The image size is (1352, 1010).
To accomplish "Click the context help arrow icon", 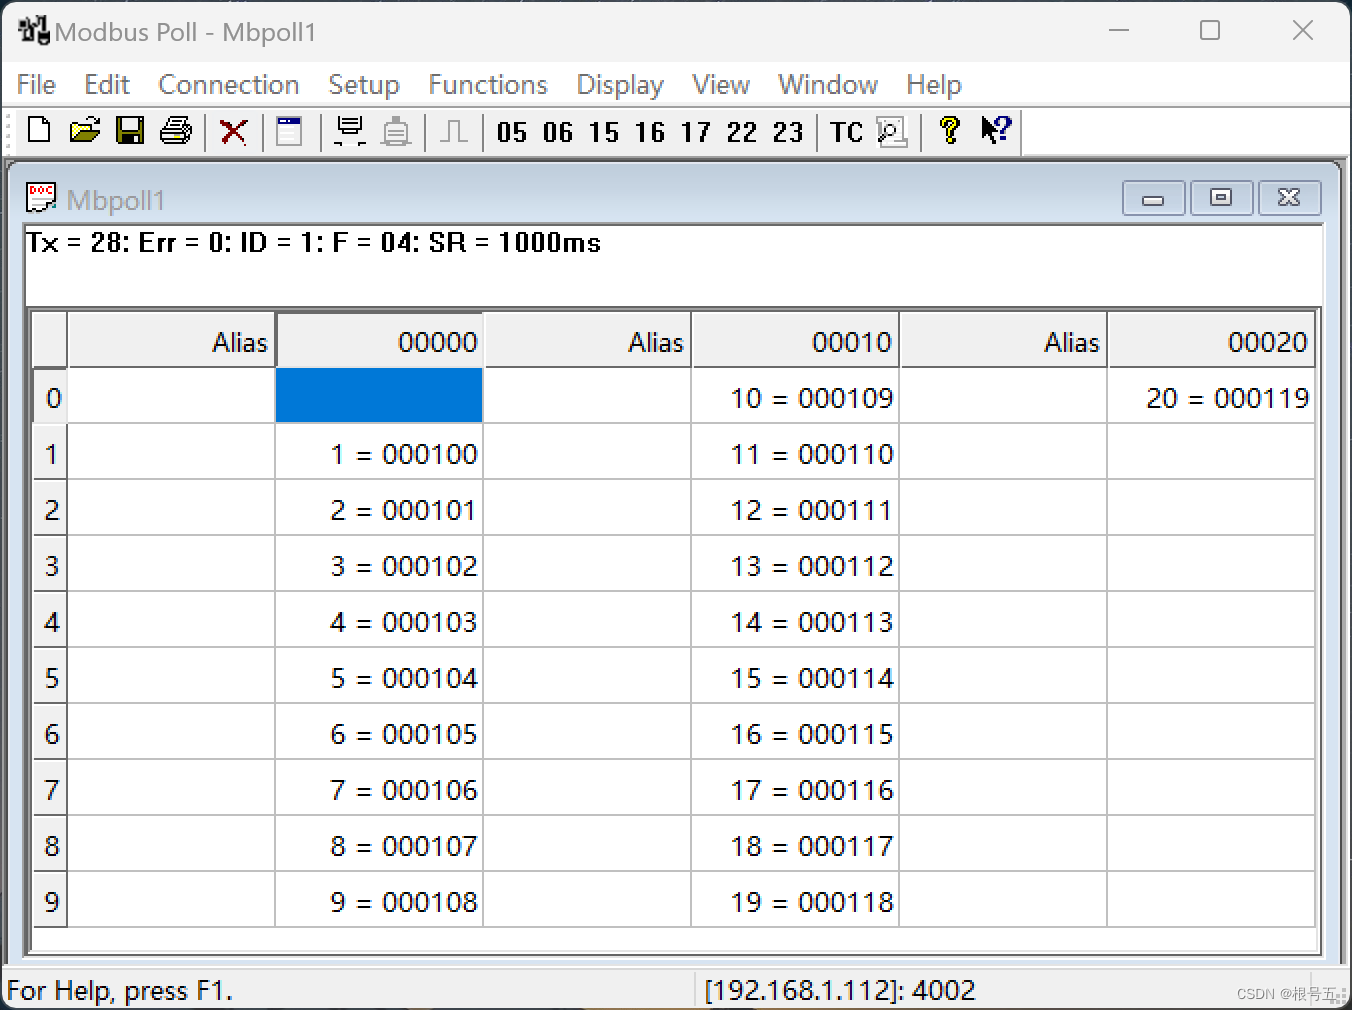I will (x=996, y=130).
